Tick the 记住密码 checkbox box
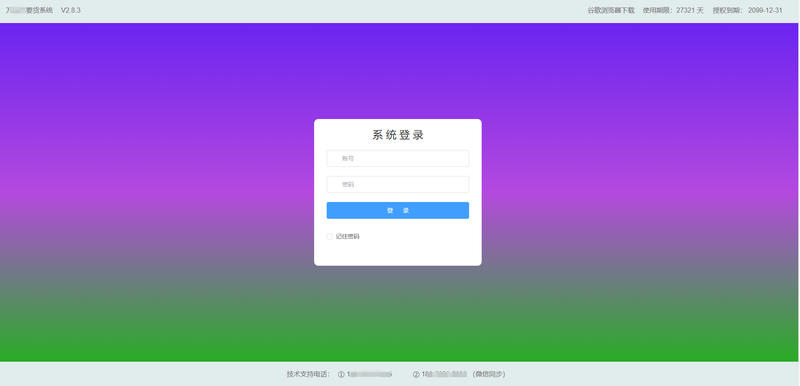This screenshot has width=800, height=386. 330,237
